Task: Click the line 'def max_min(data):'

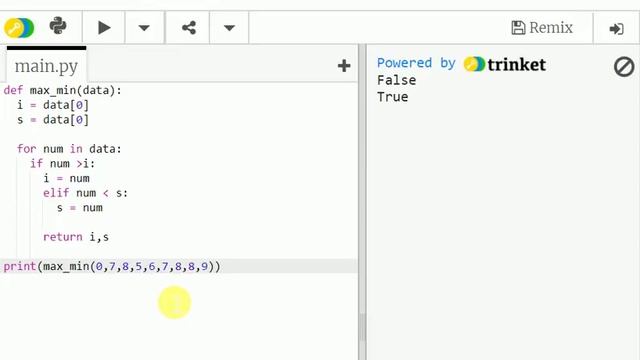Action: (62, 90)
